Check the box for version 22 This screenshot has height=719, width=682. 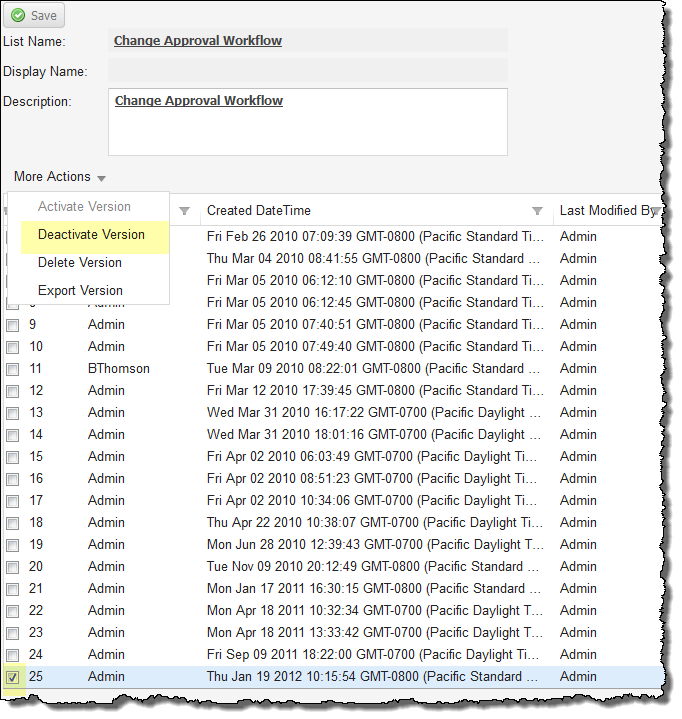[12, 611]
